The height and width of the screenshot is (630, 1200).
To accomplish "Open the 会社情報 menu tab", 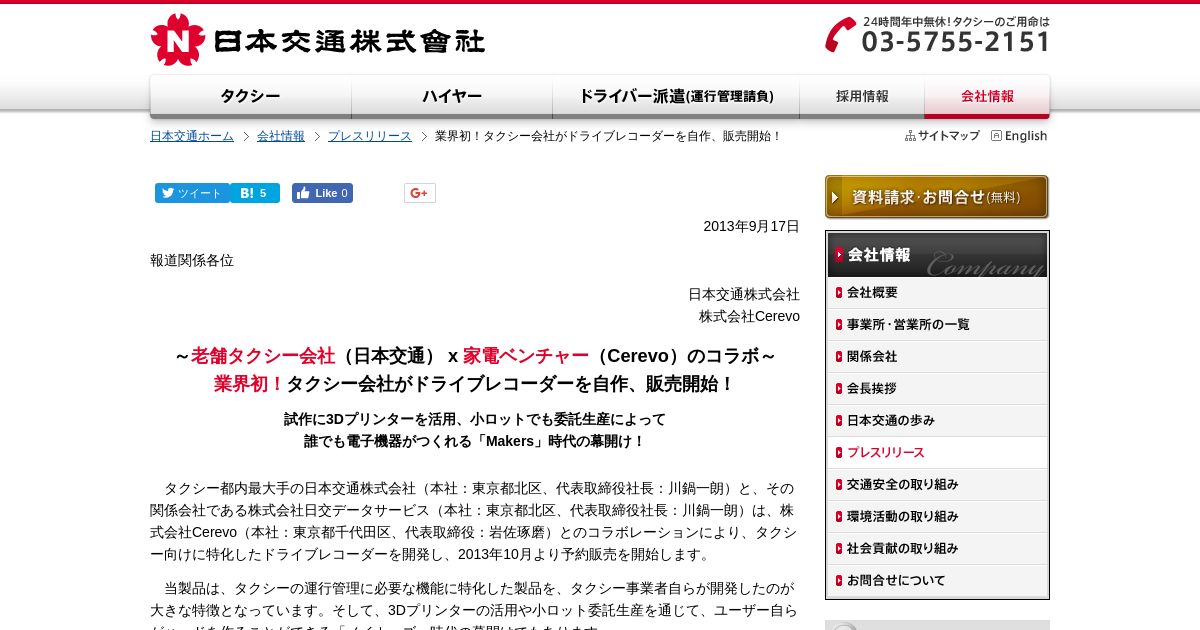I will pyautogui.click(x=987, y=97).
